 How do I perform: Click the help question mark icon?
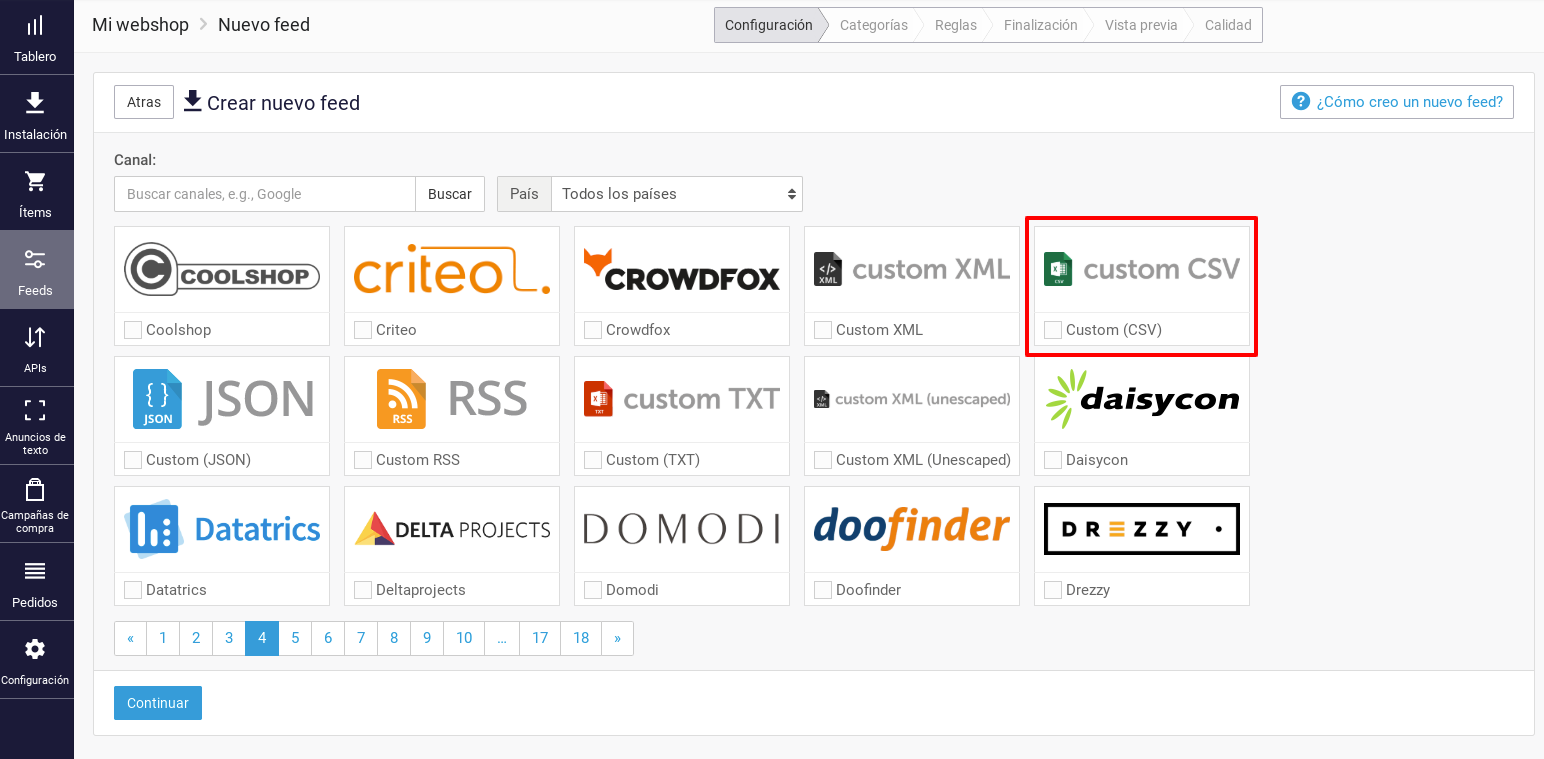coord(1302,101)
